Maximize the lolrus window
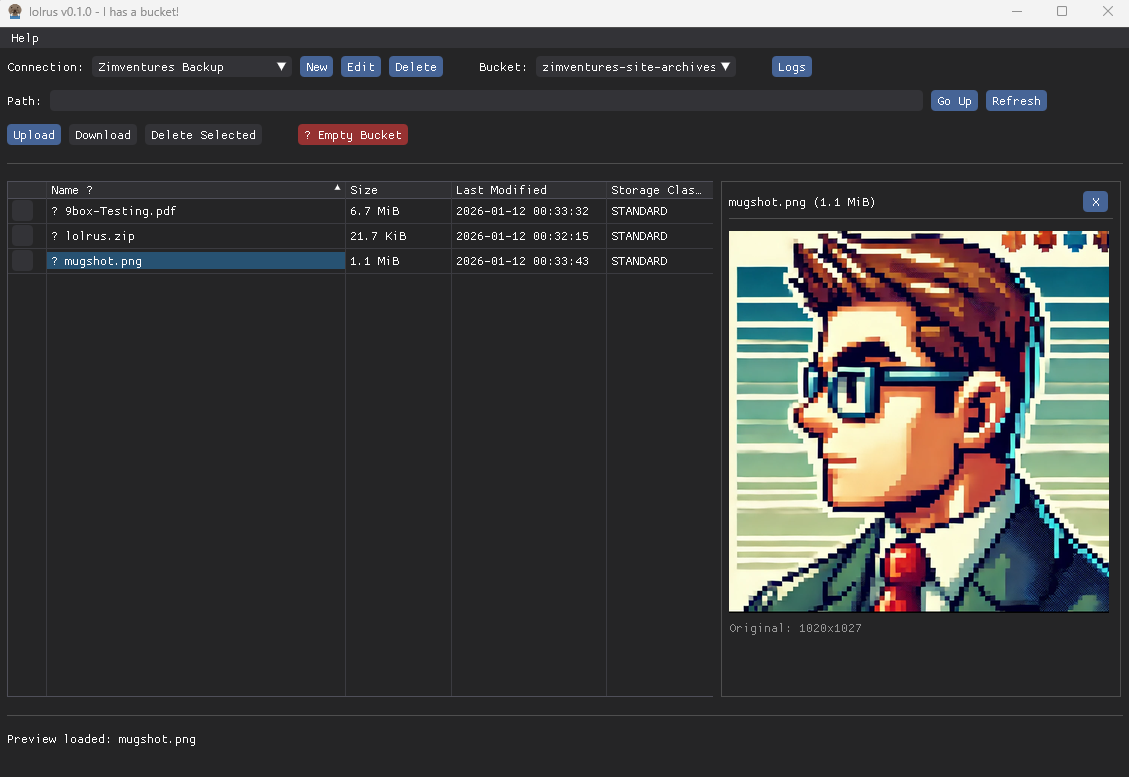This screenshot has width=1129, height=777. click(x=1062, y=11)
